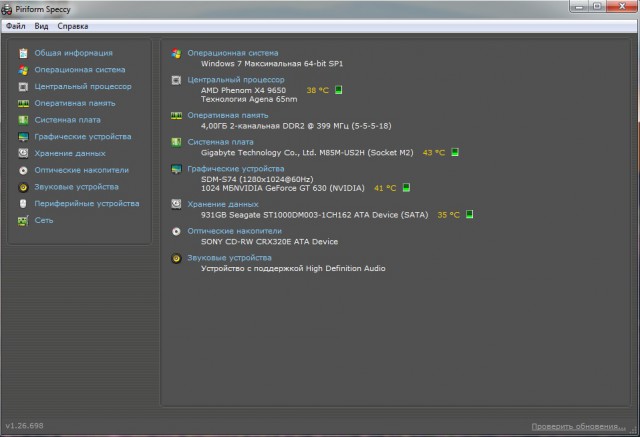Select Общая информация in the sidebar

point(73,53)
